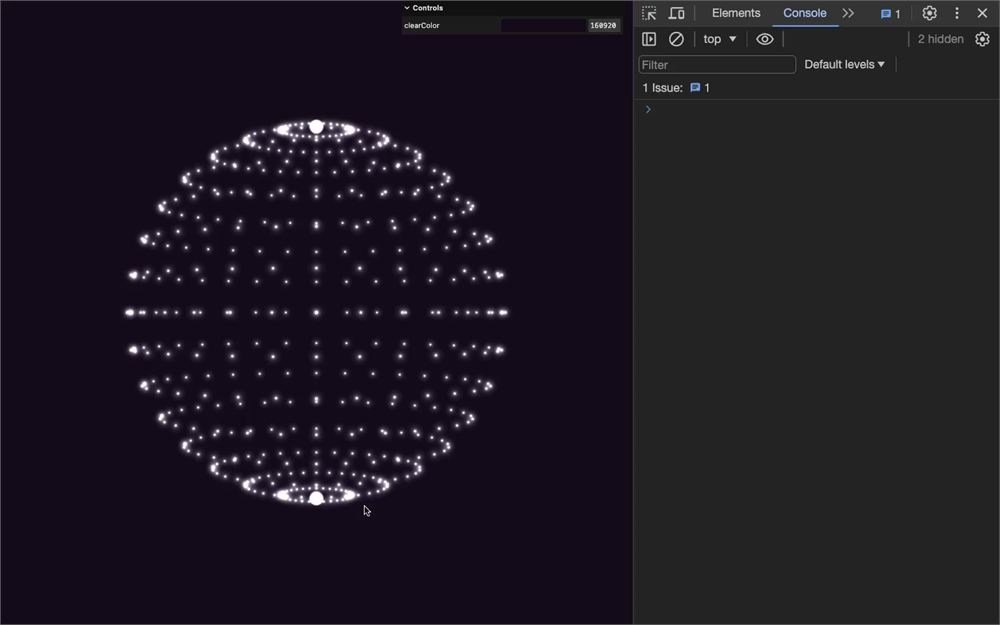Open the issues counter badge in toolbar
Image resolution: width=1000 pixels, height=625 pixels.
click(890, 13)
